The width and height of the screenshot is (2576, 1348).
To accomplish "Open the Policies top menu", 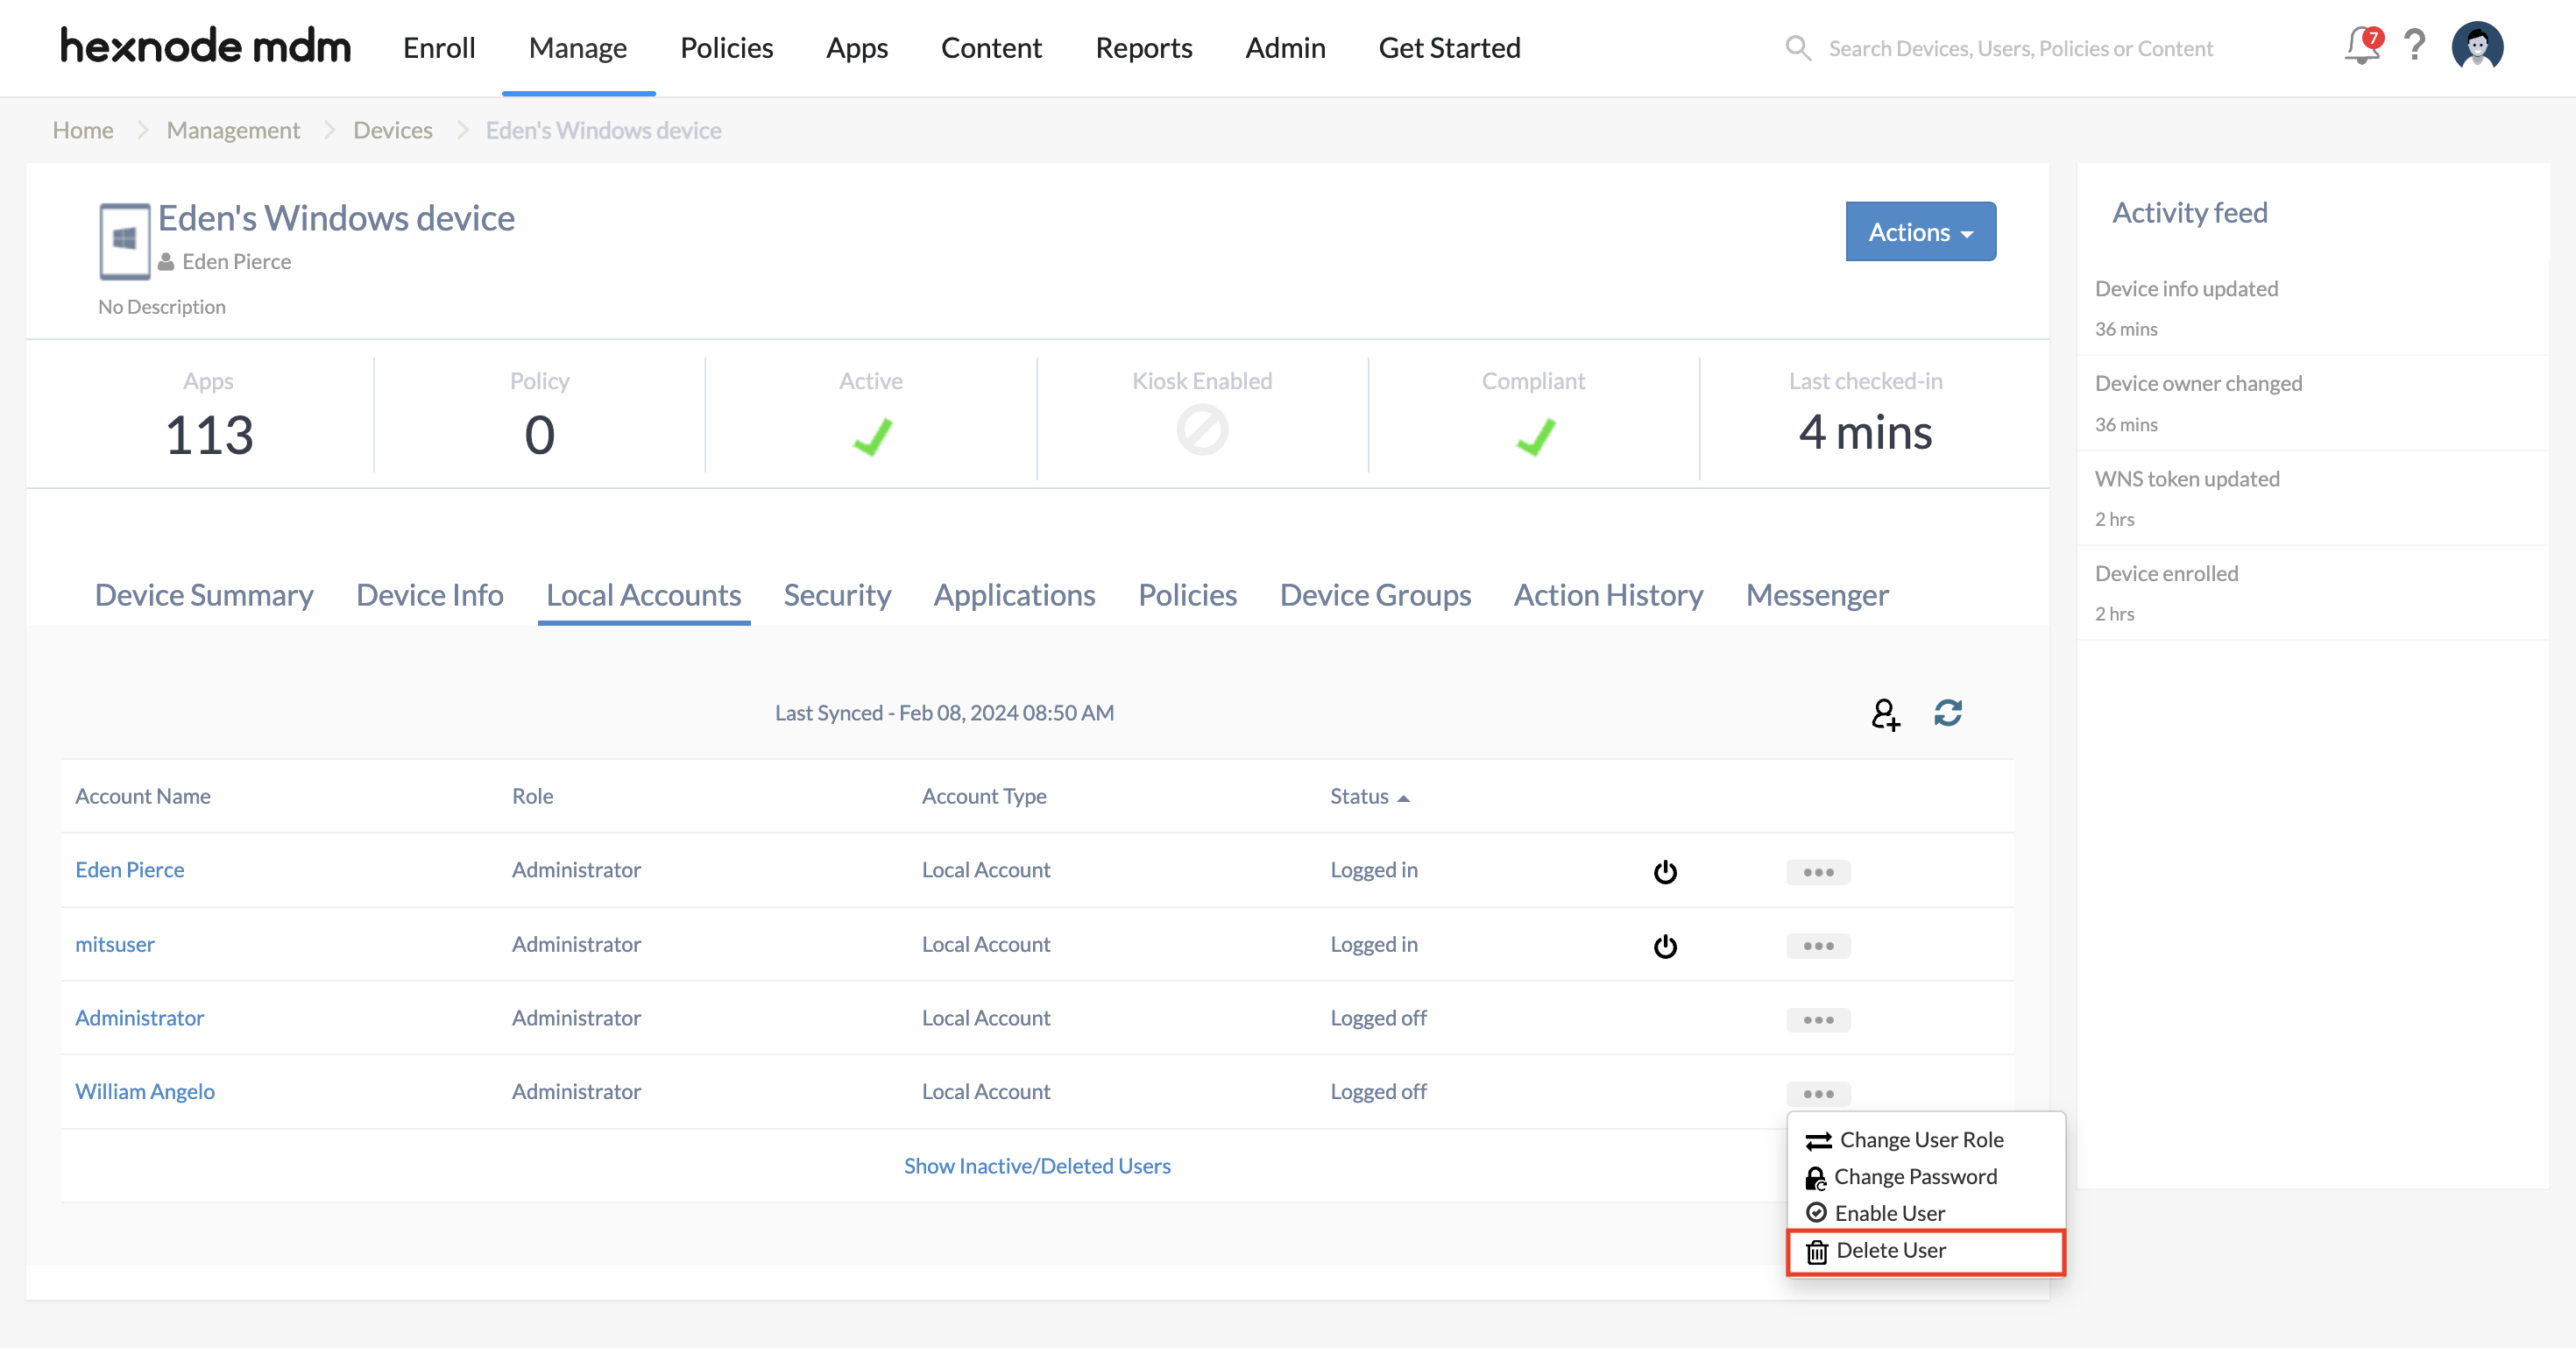I will (727, 47).
